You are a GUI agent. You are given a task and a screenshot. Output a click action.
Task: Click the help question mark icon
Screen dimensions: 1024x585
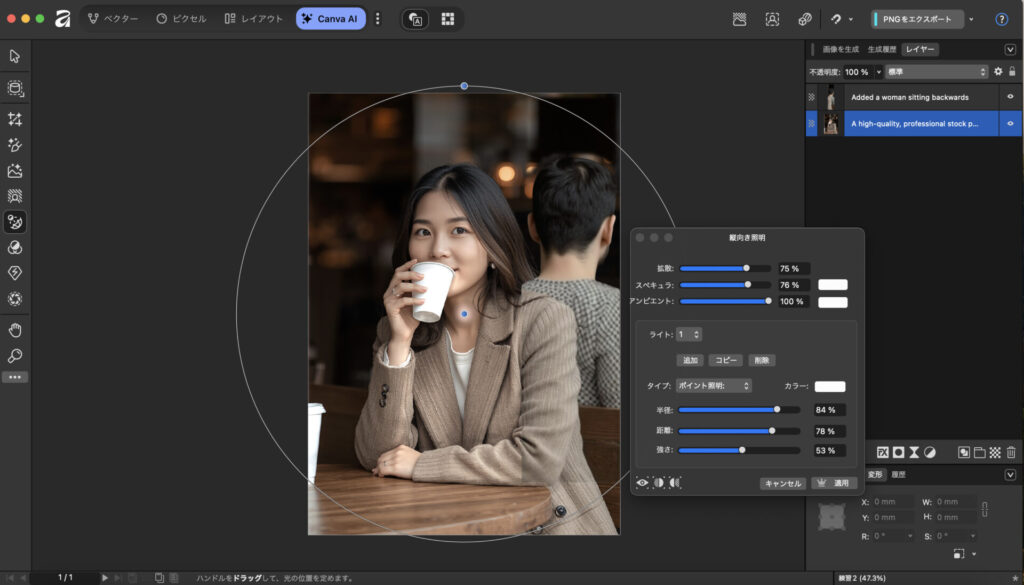[x=1001, y=19]
